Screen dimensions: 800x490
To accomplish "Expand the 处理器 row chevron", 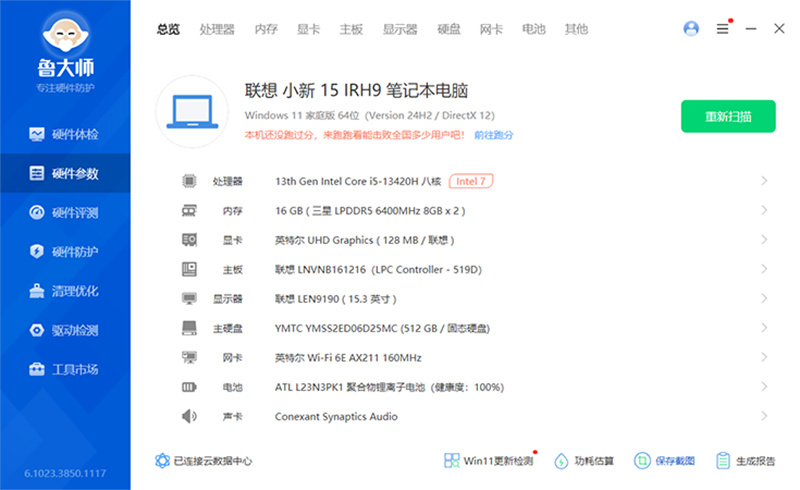I will coord(764,181).
